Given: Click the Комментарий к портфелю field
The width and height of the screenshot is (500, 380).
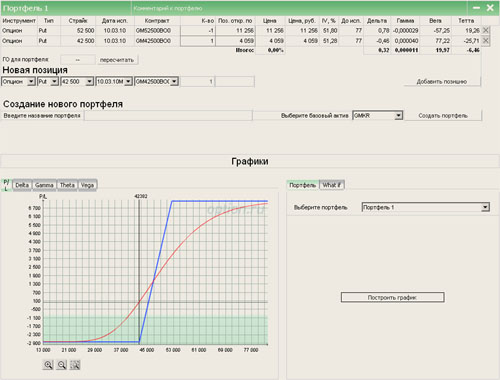Looking at the screenshot, I should click(299, 8).
